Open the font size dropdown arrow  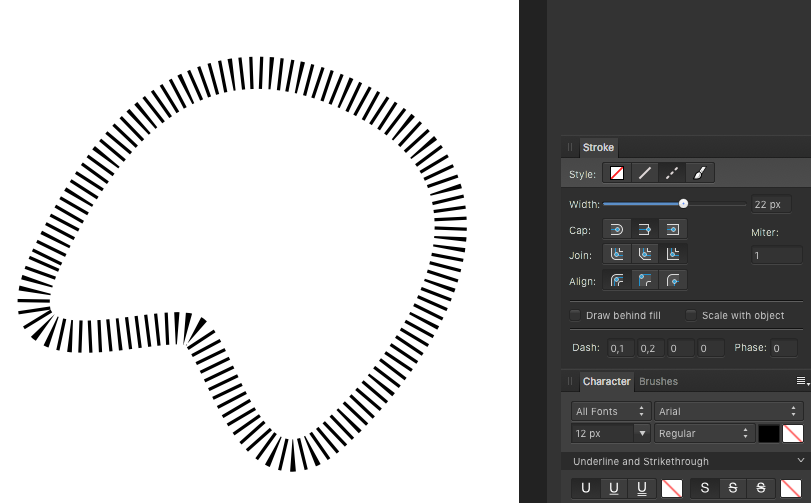(x=642, y=433)
